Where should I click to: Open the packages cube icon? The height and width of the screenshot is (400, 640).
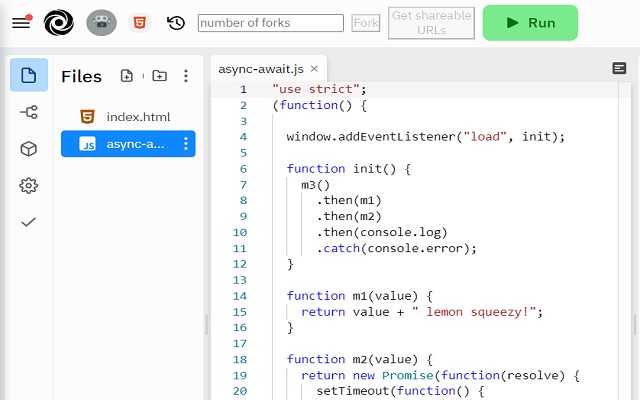tap(29, 149)
